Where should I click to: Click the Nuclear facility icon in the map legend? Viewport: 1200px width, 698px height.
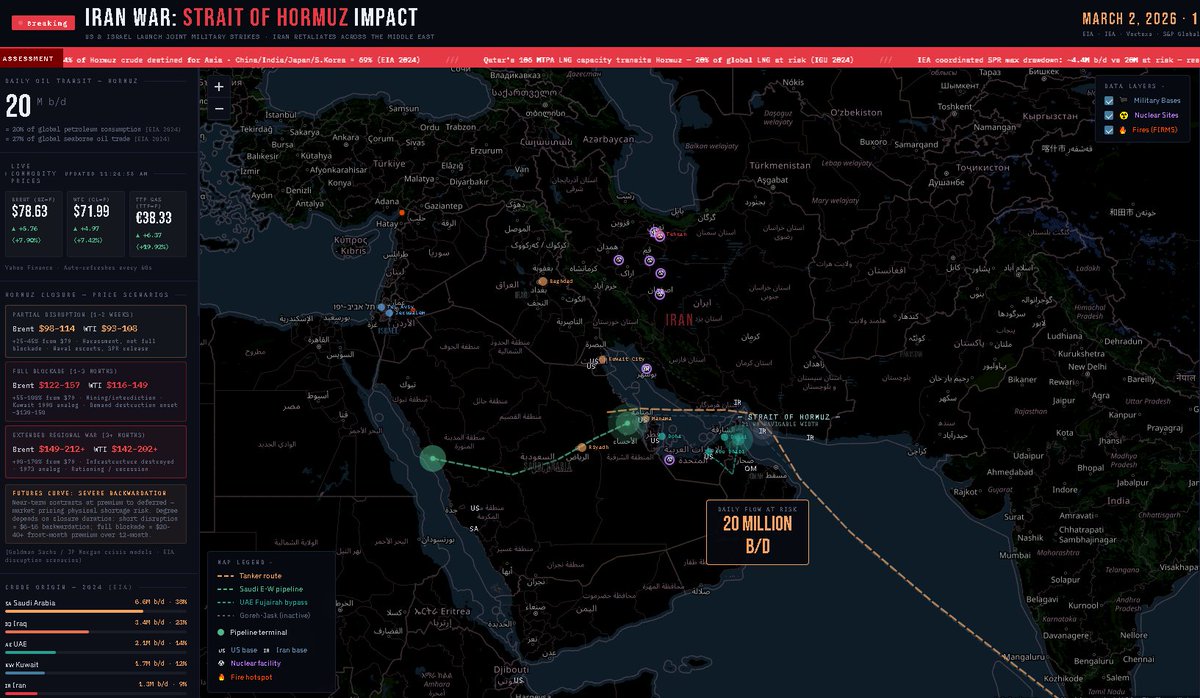[x=221, y=663]
